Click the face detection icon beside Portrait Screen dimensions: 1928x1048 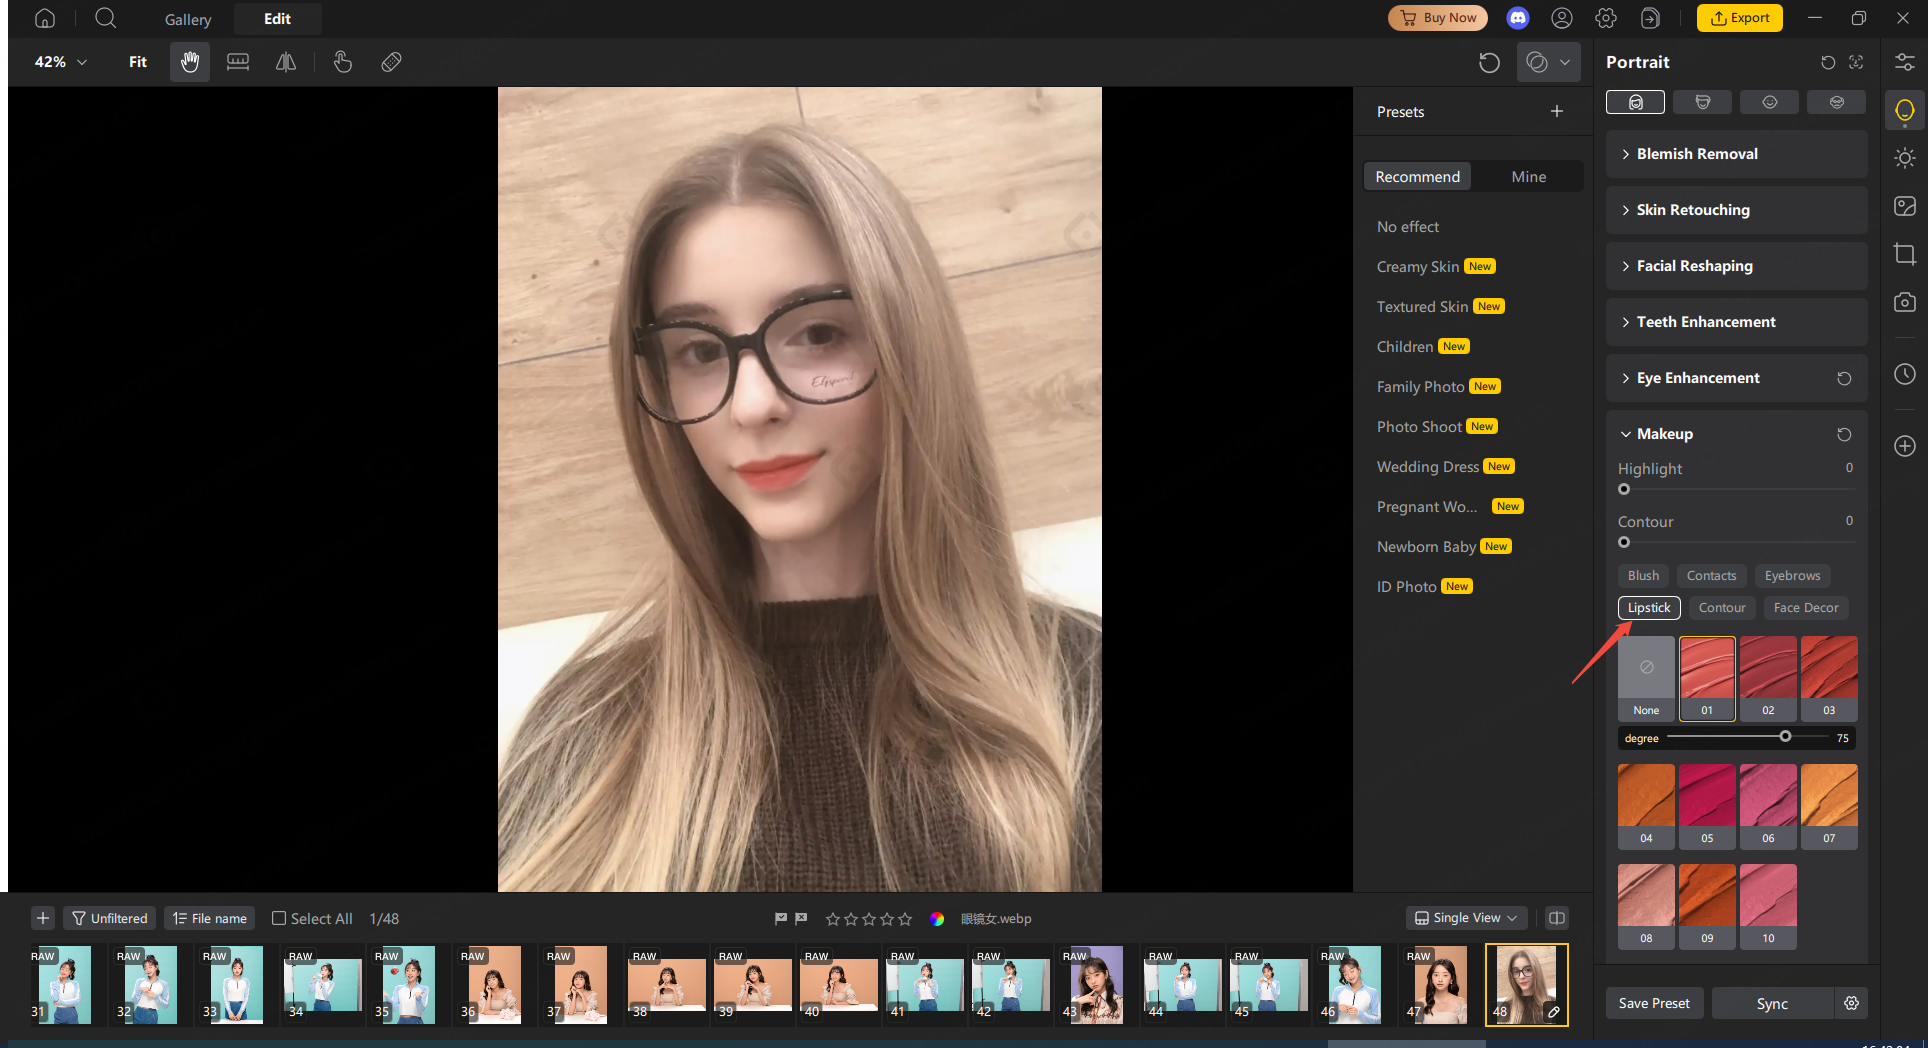(x=1856, y=62)
